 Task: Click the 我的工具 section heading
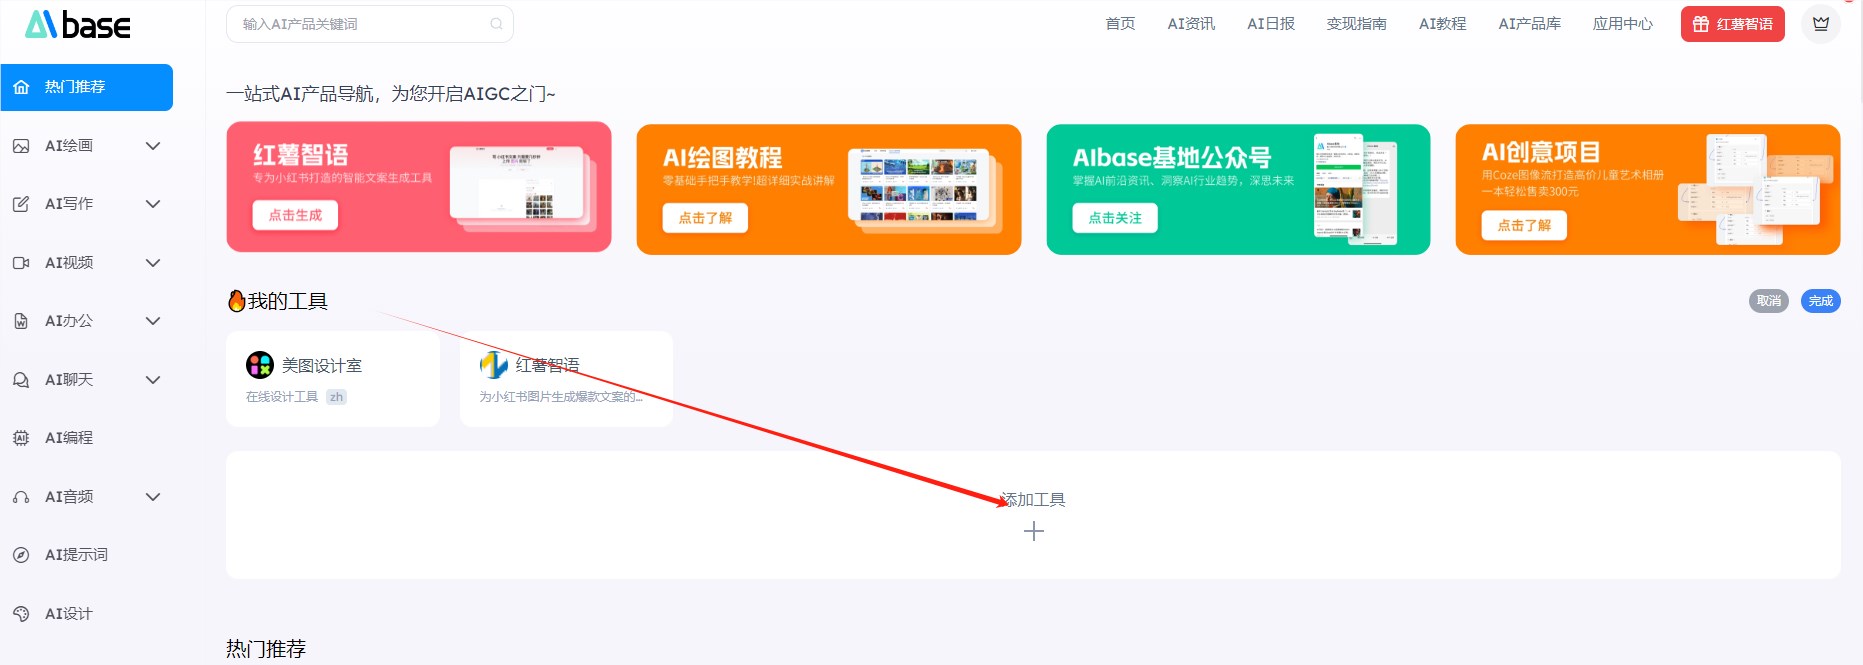288,301
